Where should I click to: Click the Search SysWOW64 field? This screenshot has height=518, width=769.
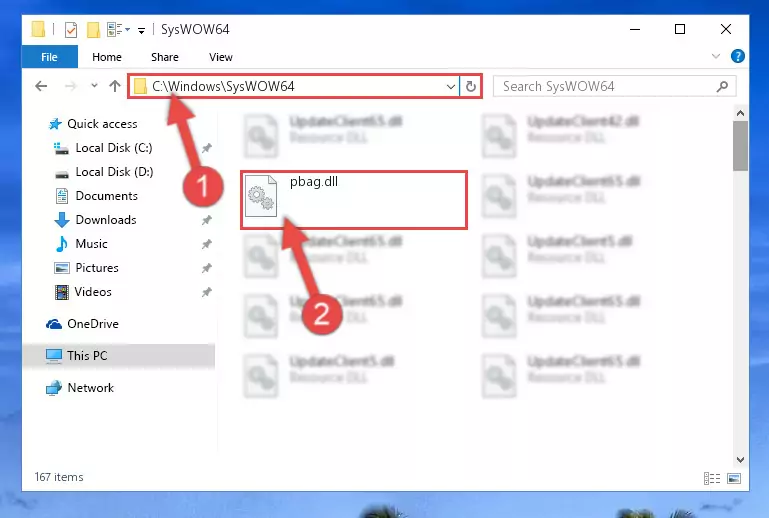[615, 86]
